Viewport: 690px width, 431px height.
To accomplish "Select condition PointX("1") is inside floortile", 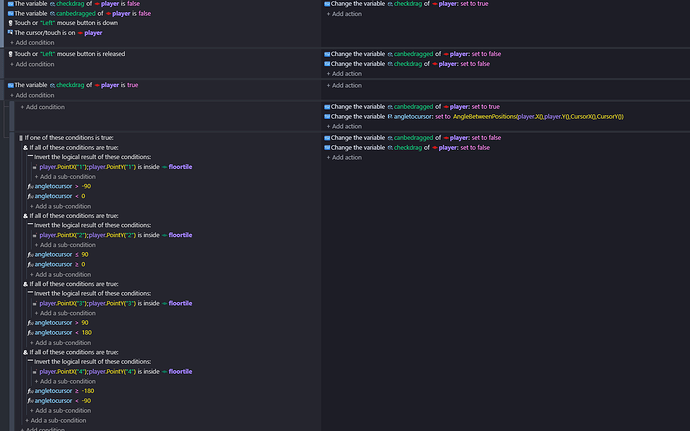I will [112, 167].
